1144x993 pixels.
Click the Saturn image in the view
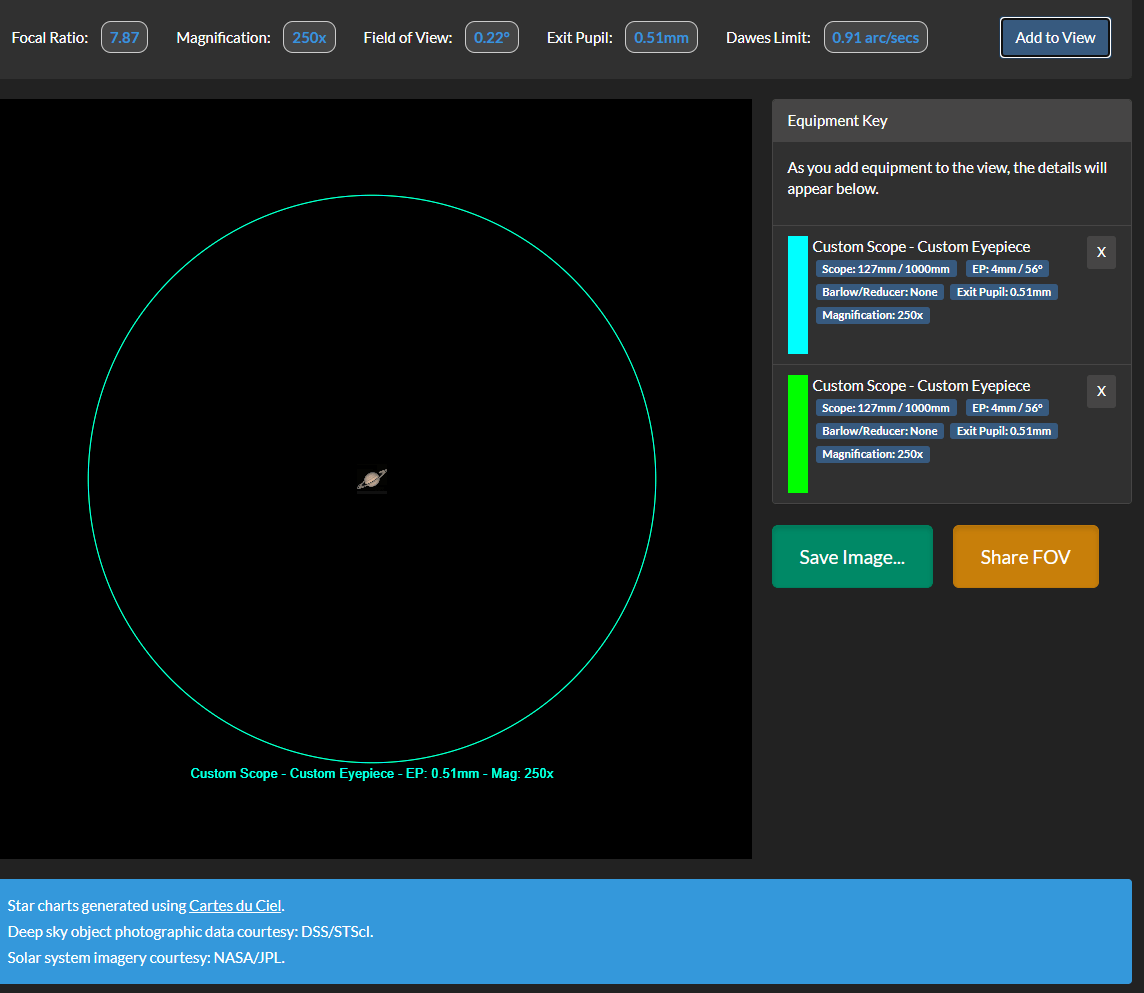372,480
